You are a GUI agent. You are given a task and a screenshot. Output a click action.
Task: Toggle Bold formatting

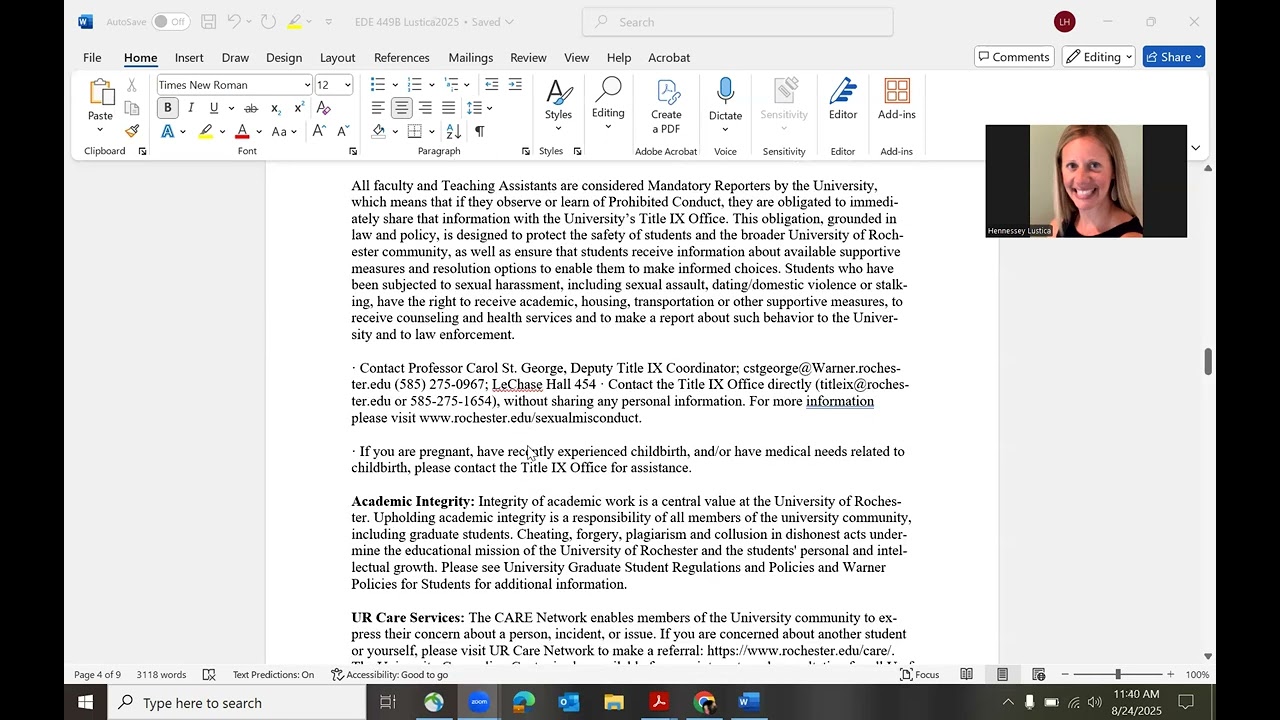tap(168, 108)
